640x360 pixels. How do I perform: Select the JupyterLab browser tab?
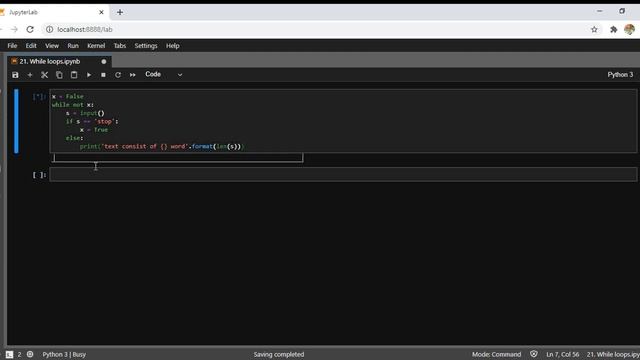click(53, 12)
